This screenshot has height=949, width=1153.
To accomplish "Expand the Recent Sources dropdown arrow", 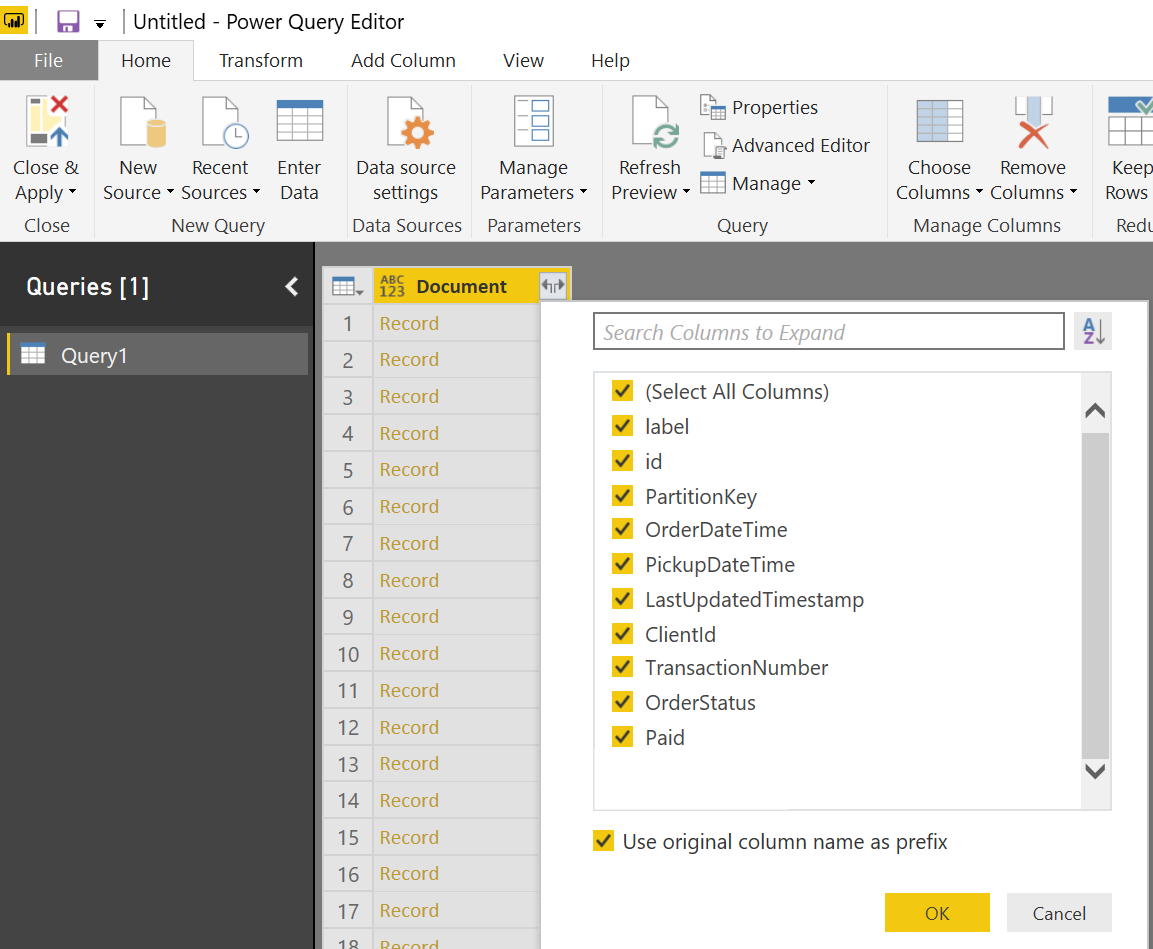I will click(x=256, y=192).
